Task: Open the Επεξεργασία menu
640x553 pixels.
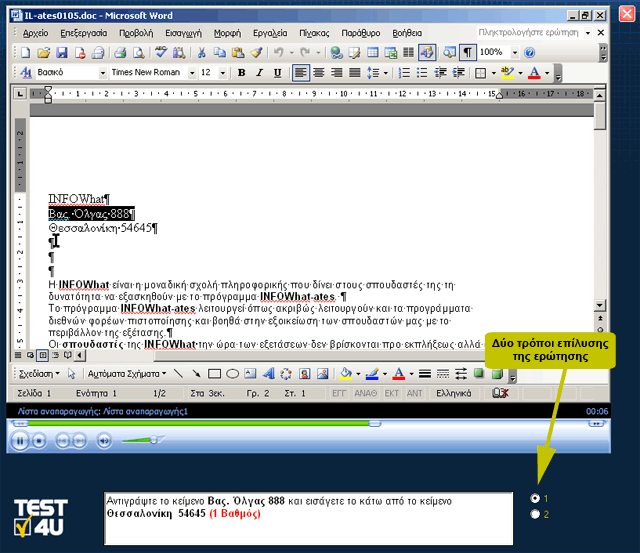Action: 84,33
